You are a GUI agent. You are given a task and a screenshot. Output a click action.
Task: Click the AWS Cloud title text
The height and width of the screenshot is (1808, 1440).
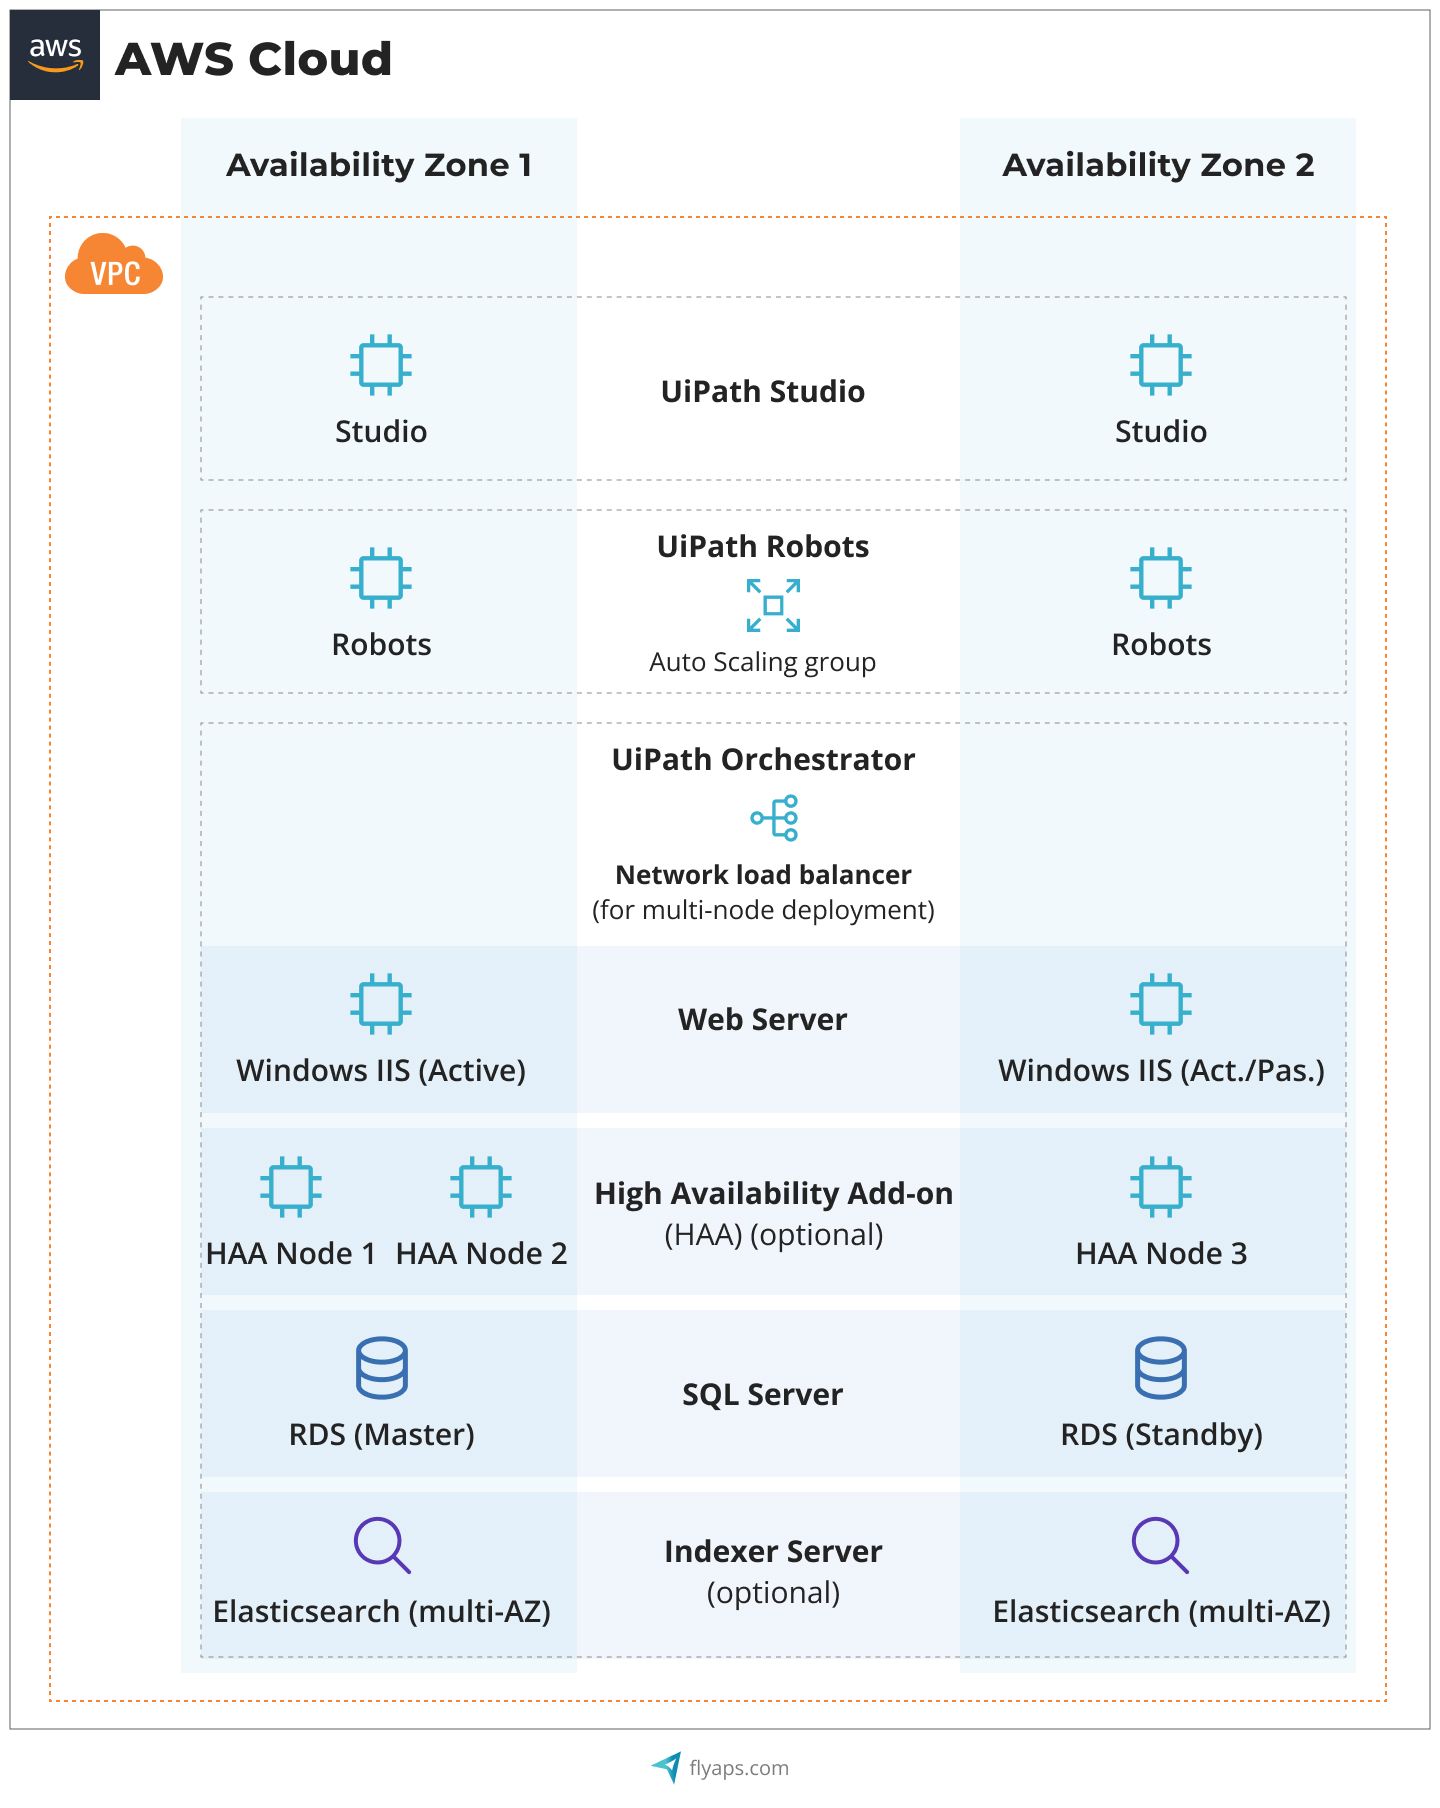click(253, 59)
